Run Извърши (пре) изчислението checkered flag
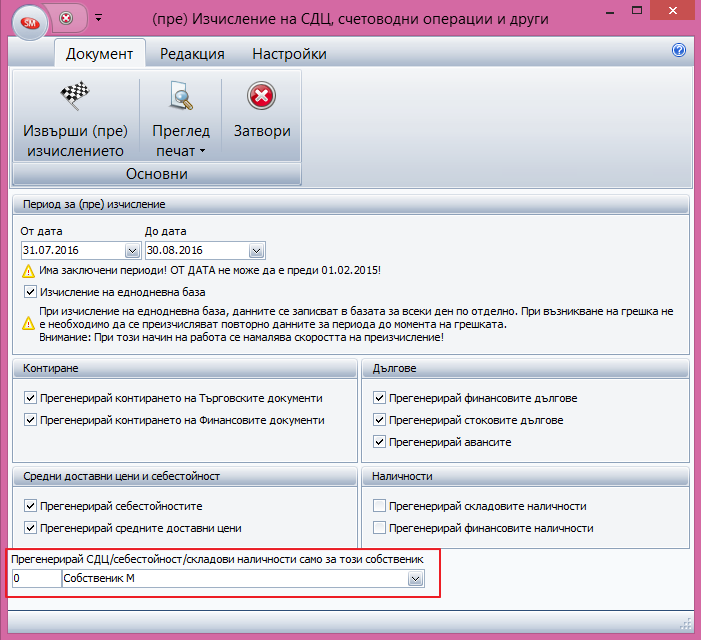 tap(76, 117)
